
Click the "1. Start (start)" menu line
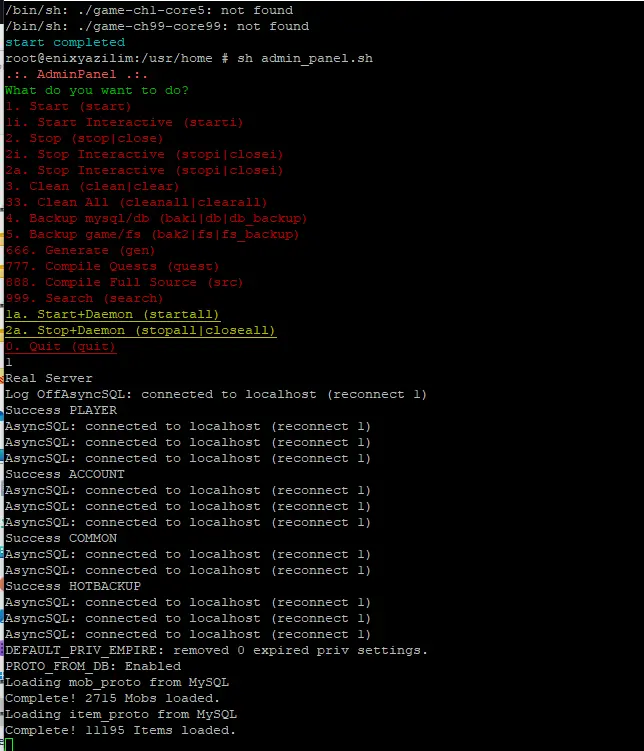pyautogui.click(x=68, y=106)
